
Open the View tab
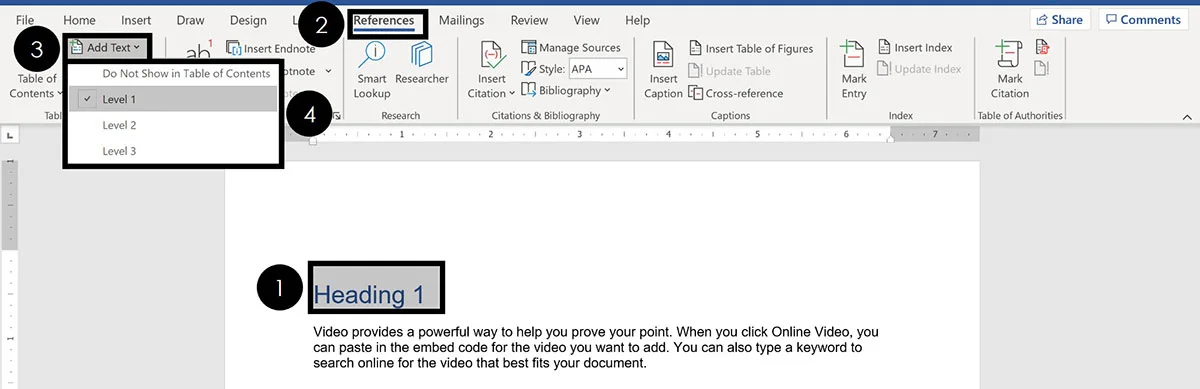coord(587,20)
